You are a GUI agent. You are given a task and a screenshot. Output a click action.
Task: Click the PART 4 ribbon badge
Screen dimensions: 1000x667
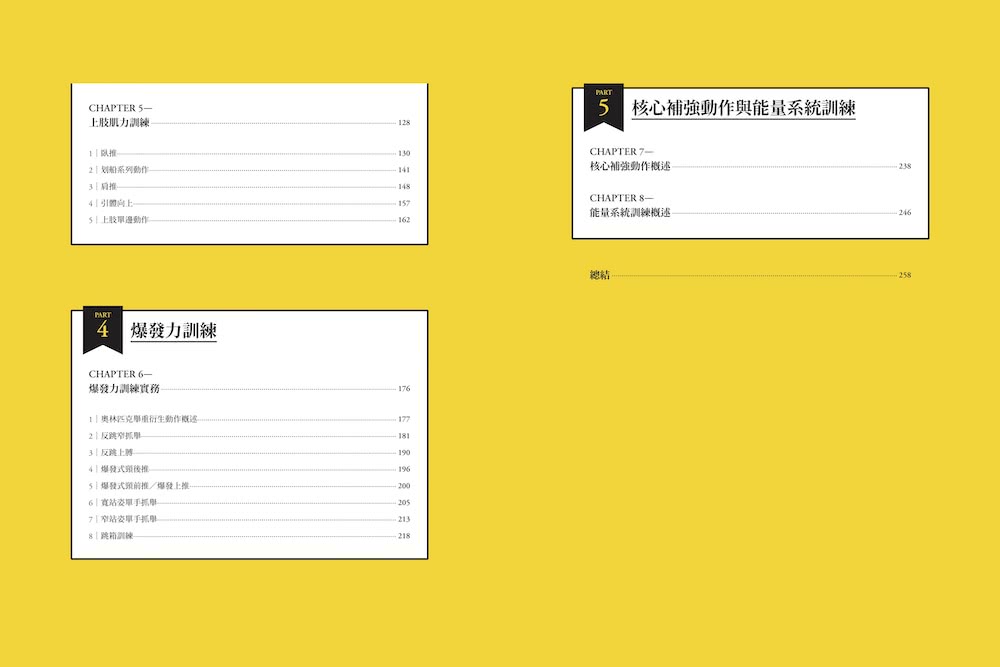tap(102, 329)
